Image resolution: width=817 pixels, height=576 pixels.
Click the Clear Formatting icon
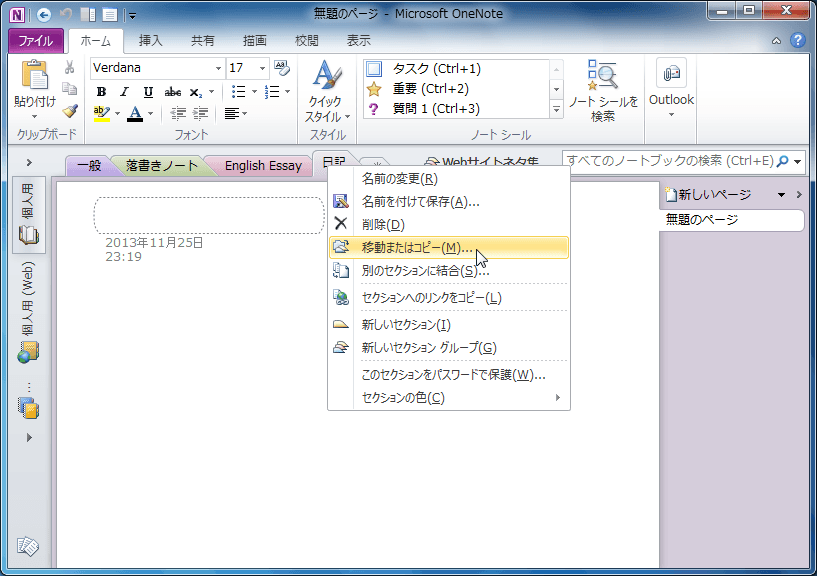(x=282, y=68)
